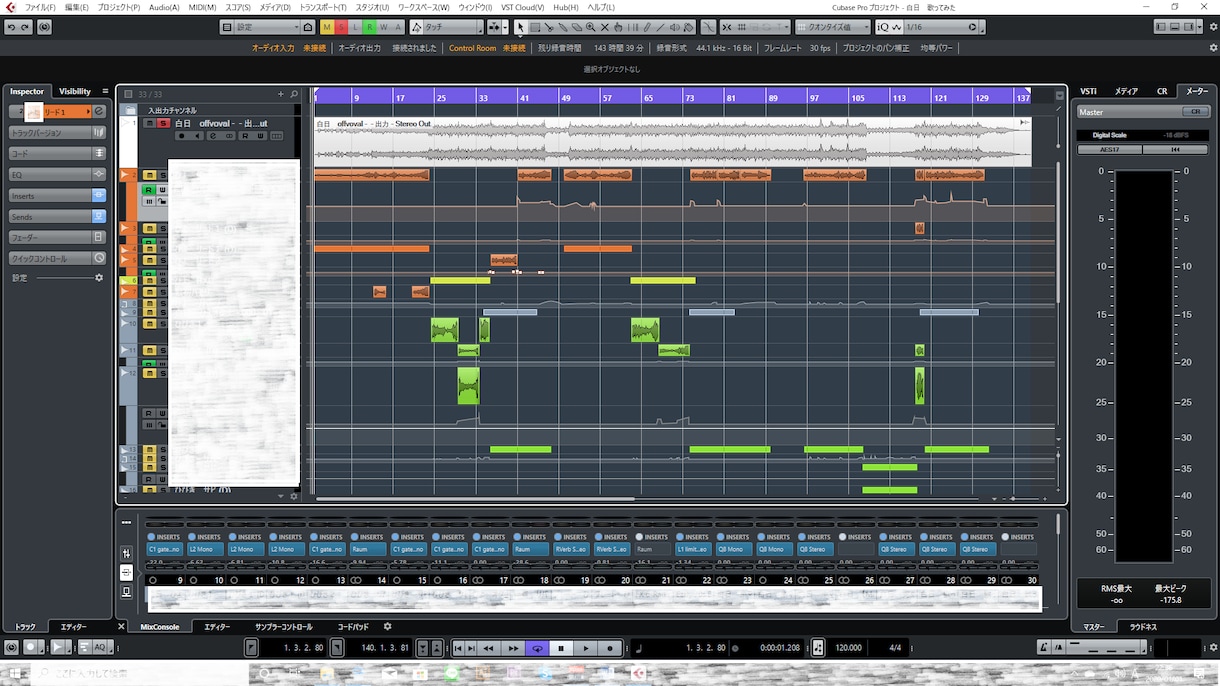Click the 120.000 tempo field
1220x686 pixels.
click(848, 648)
